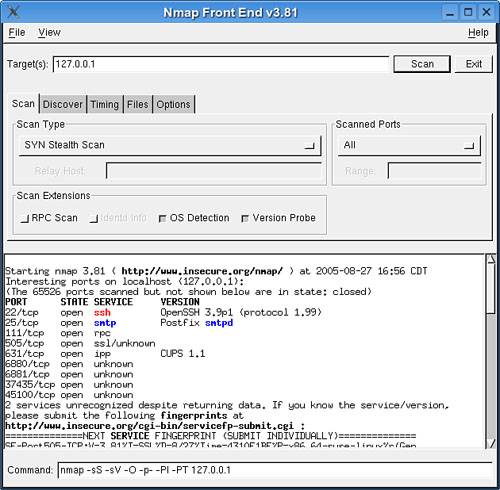Toggle the Identd Info checkbox
The width and height of the screenshot is (500, 490).
click(x=118, y=218)
